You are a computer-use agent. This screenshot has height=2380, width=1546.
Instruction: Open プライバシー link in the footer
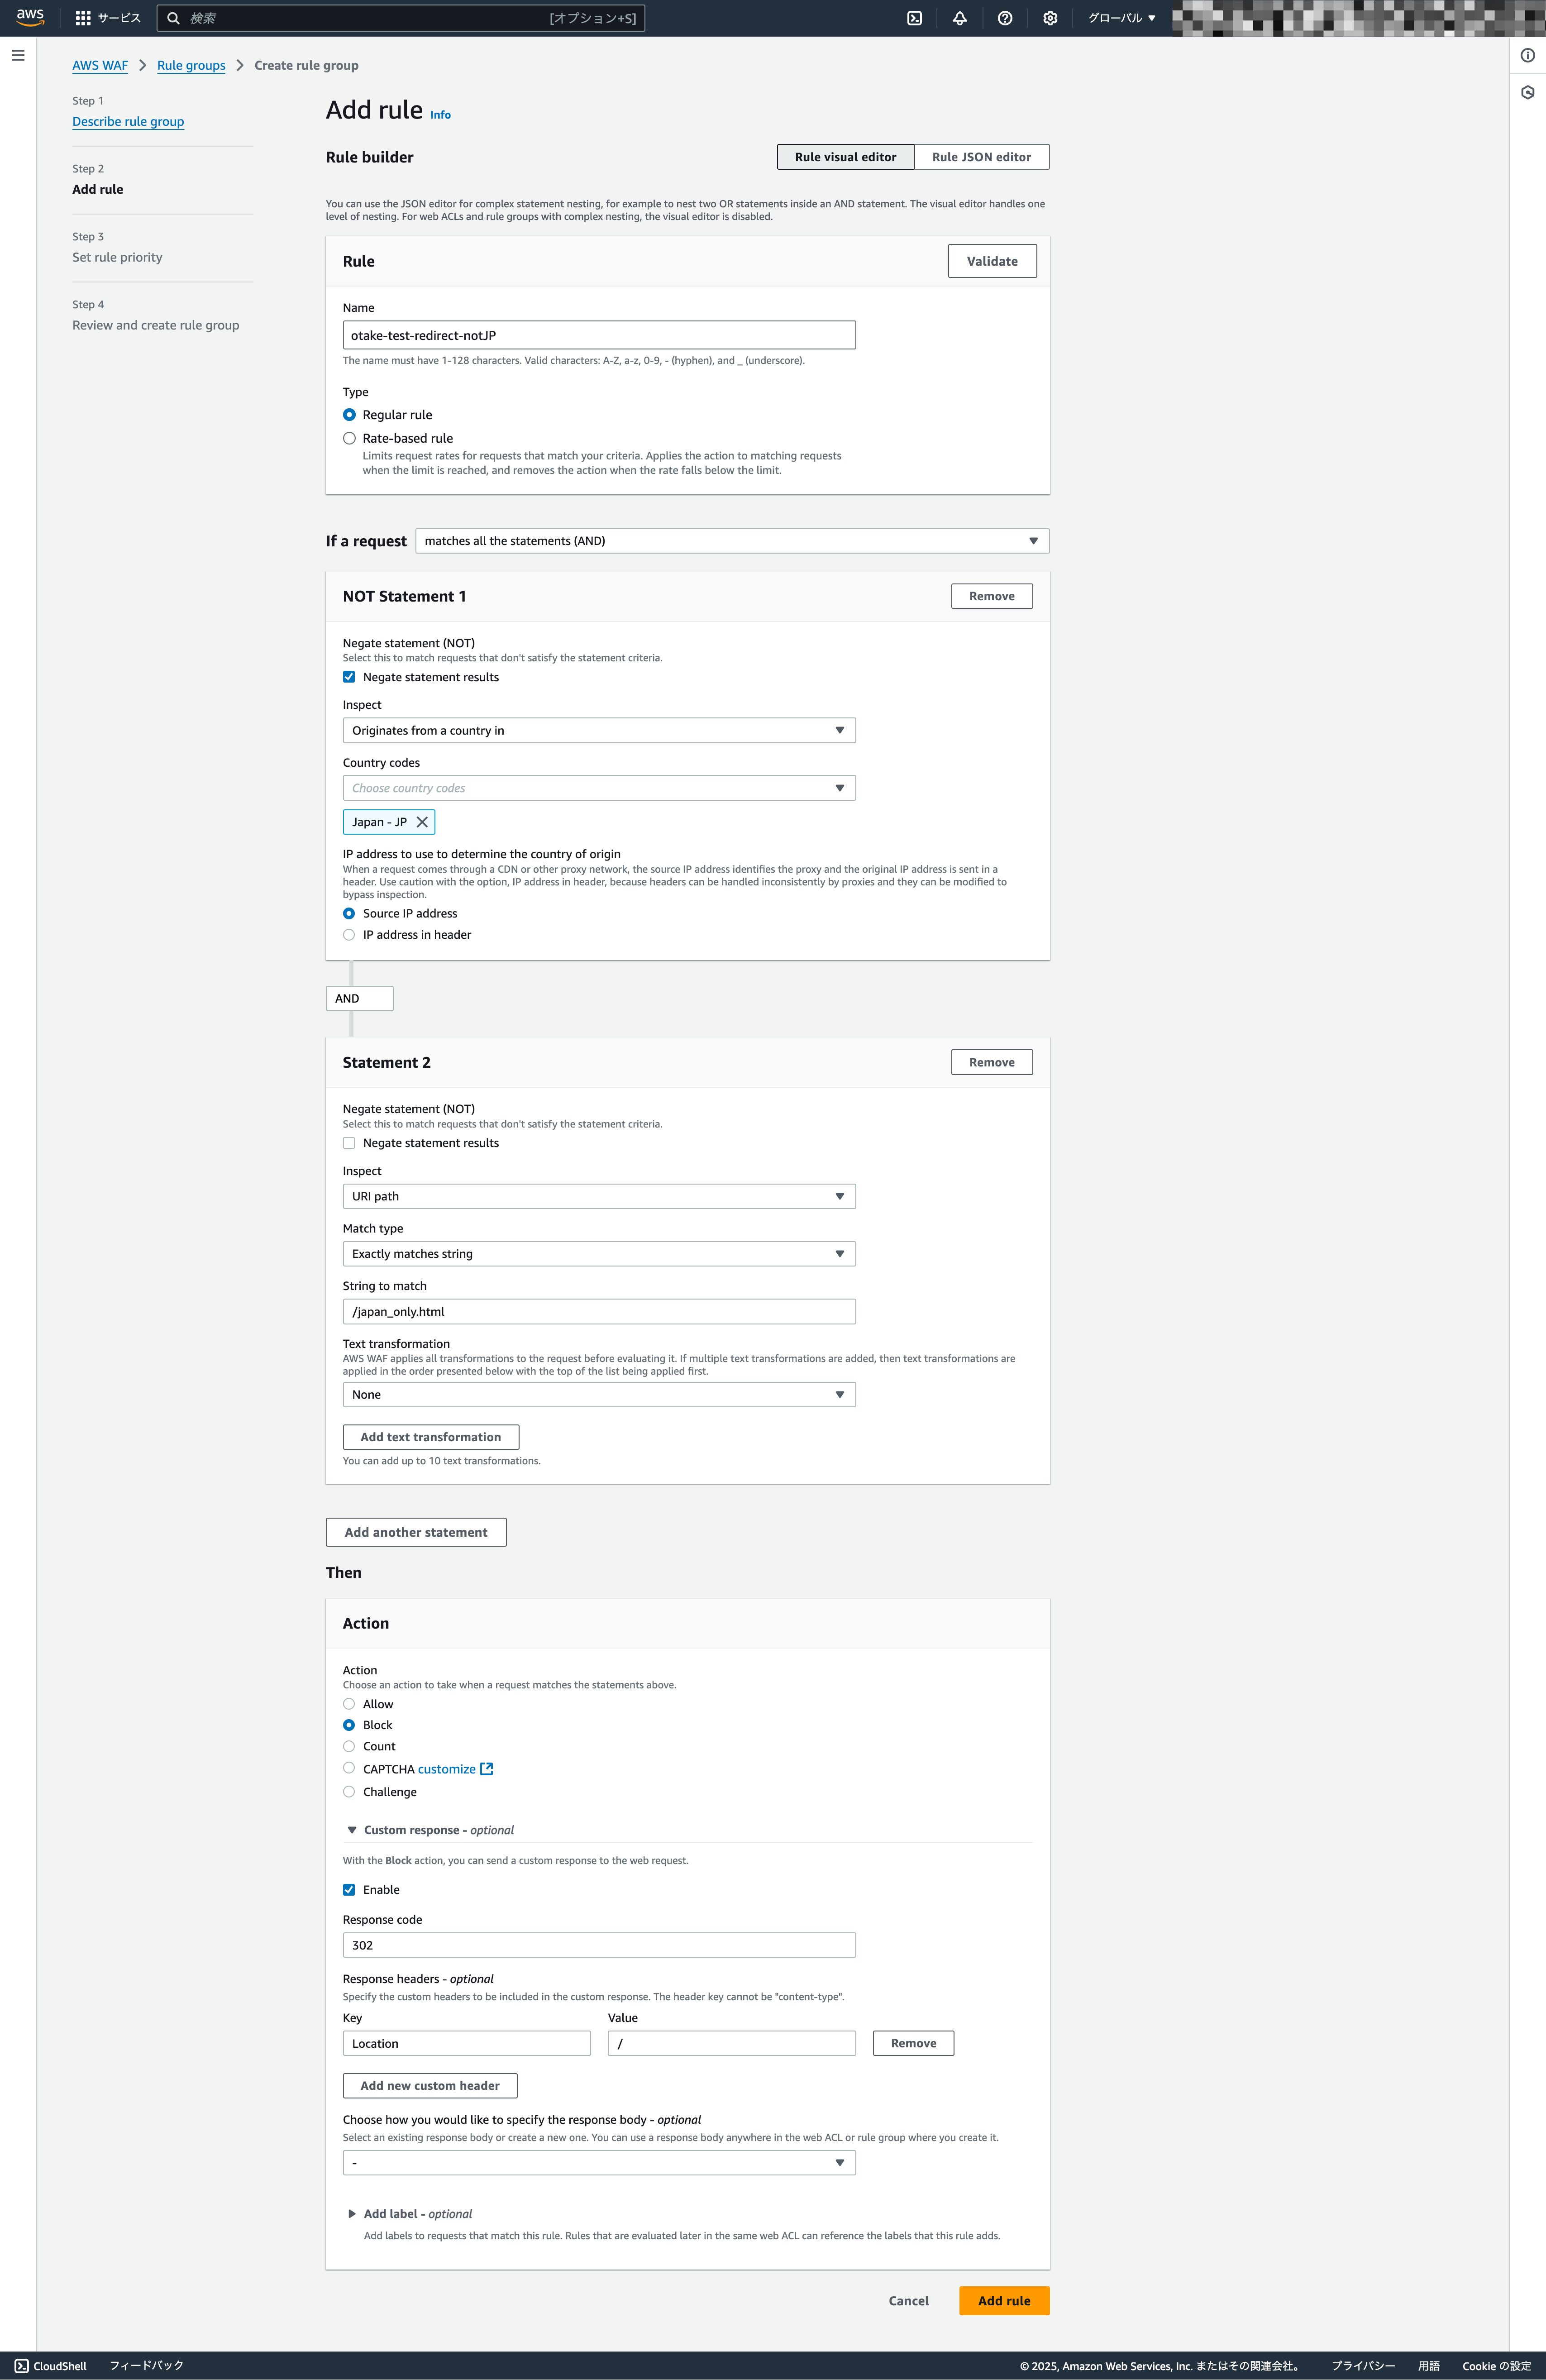(x=1363, y=2366)
